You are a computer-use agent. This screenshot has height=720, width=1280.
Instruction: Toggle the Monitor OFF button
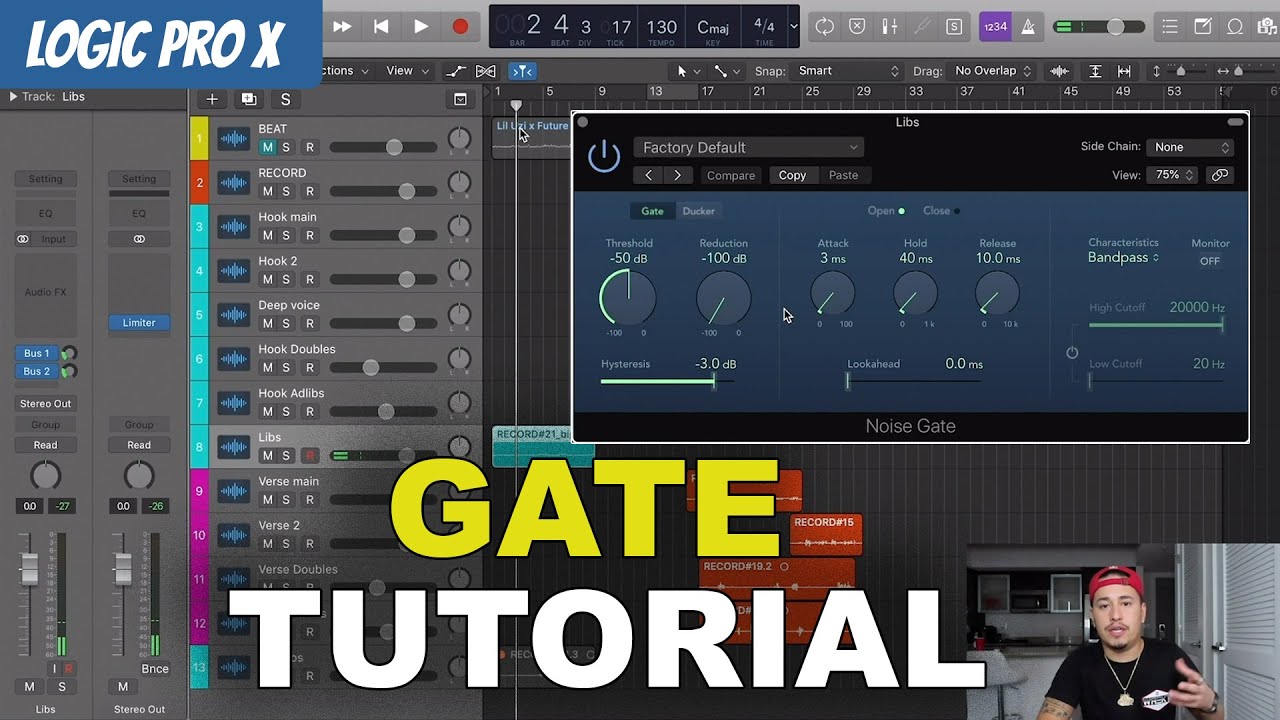1210,261
